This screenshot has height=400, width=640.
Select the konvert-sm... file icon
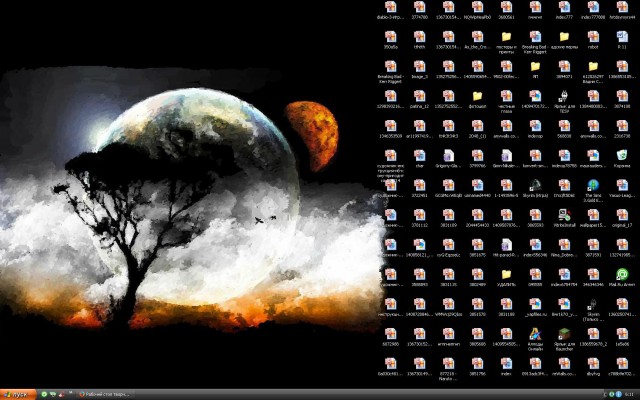pyautogui.click(x=535, y=156)
